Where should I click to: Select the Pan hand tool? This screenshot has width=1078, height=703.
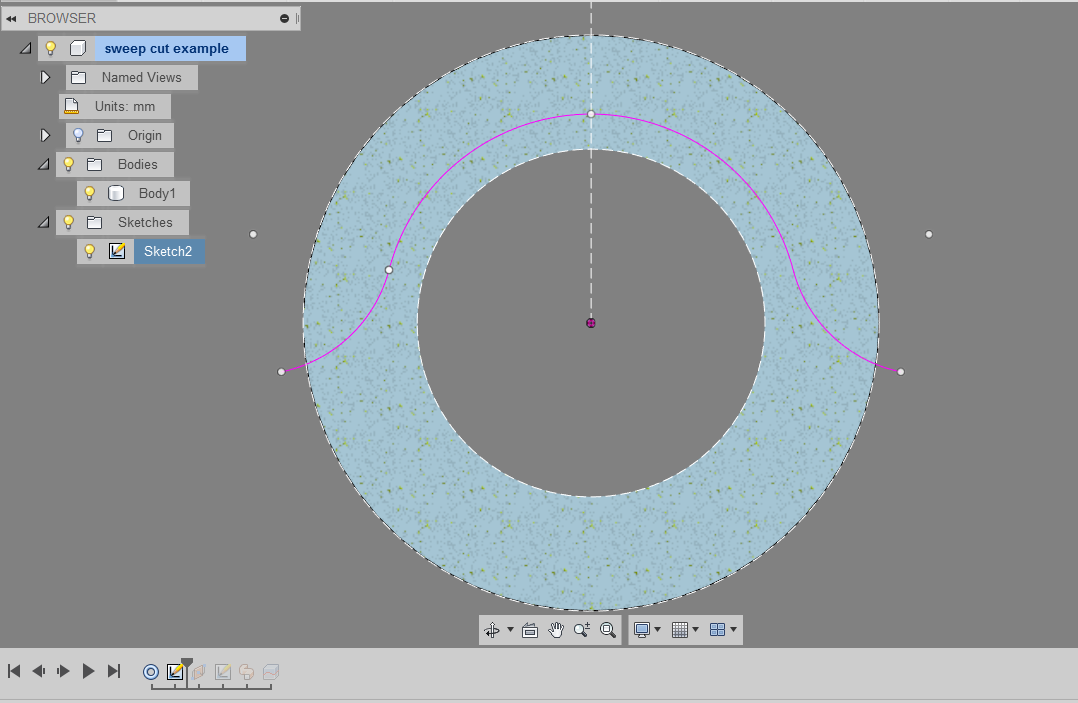(x=556, y=629)
